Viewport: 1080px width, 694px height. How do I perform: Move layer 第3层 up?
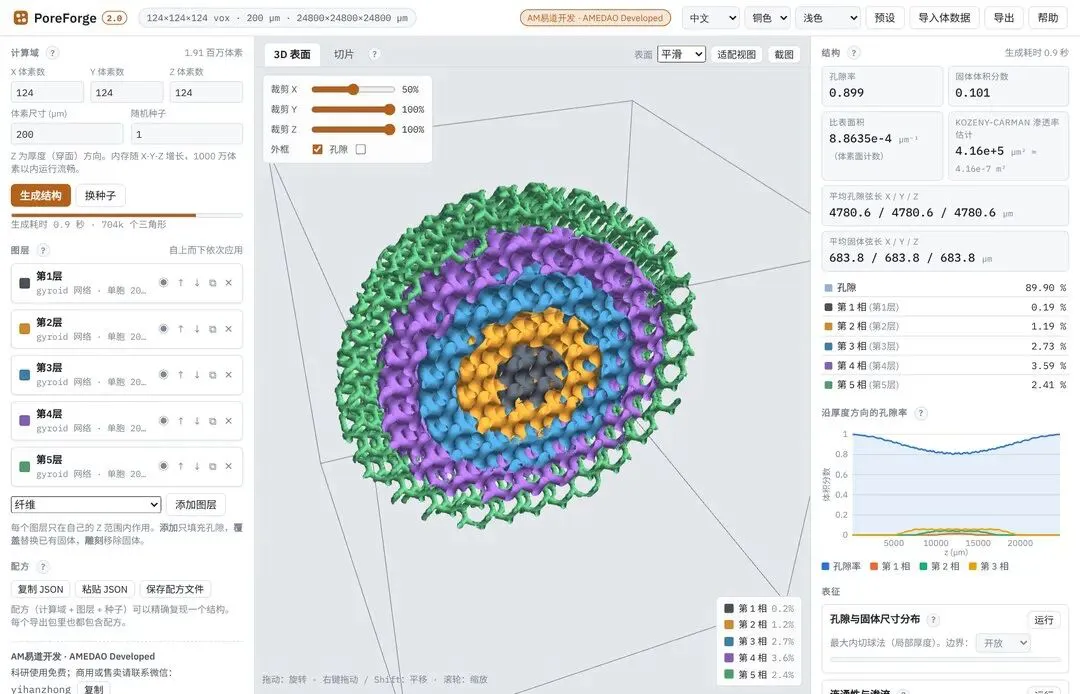[x=180, y=375]
